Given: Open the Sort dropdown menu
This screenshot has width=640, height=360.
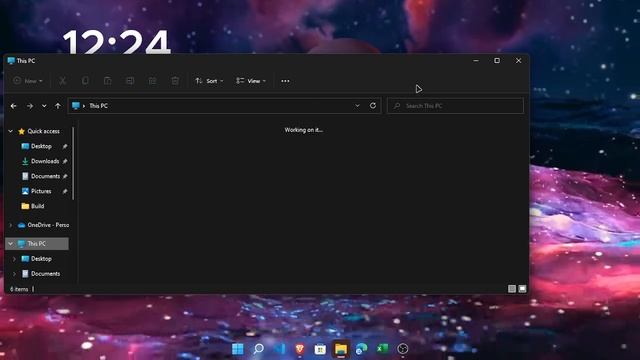Looking at the screenshot, I should click(209, 81).
